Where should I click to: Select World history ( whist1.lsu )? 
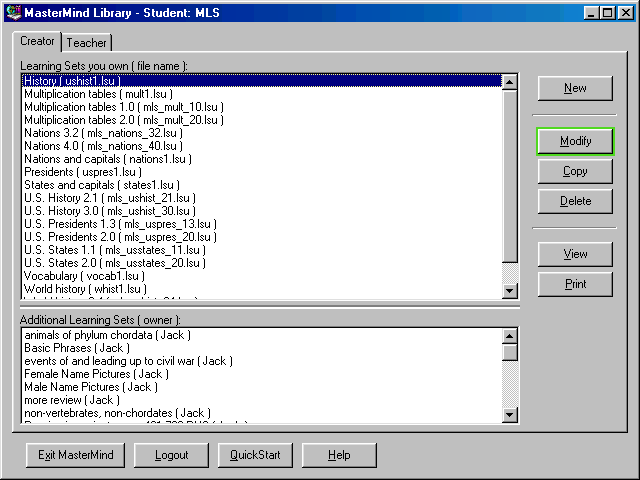coord(262,289)
